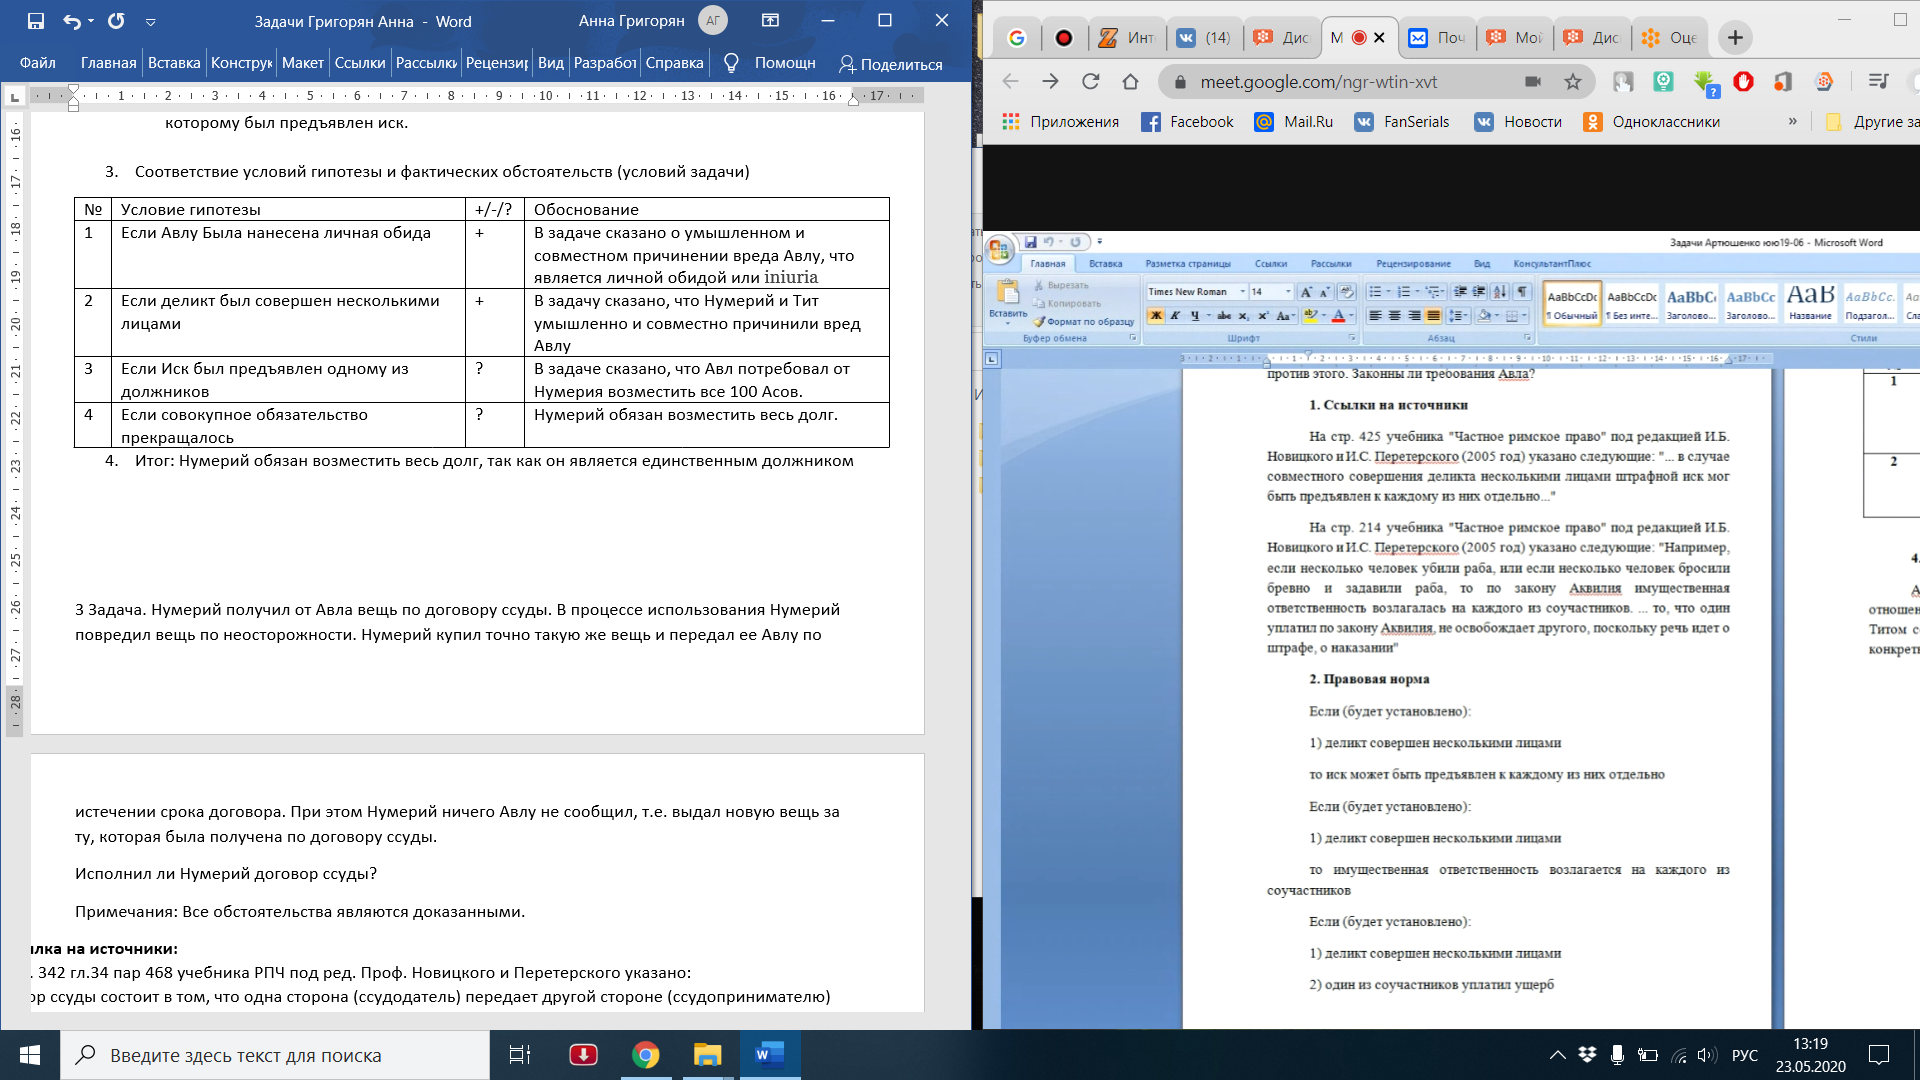Viewport: 1920px width, 1080px height.
Task: Open Times New Roman font dropdown
Action: [x=1242, y=292]
